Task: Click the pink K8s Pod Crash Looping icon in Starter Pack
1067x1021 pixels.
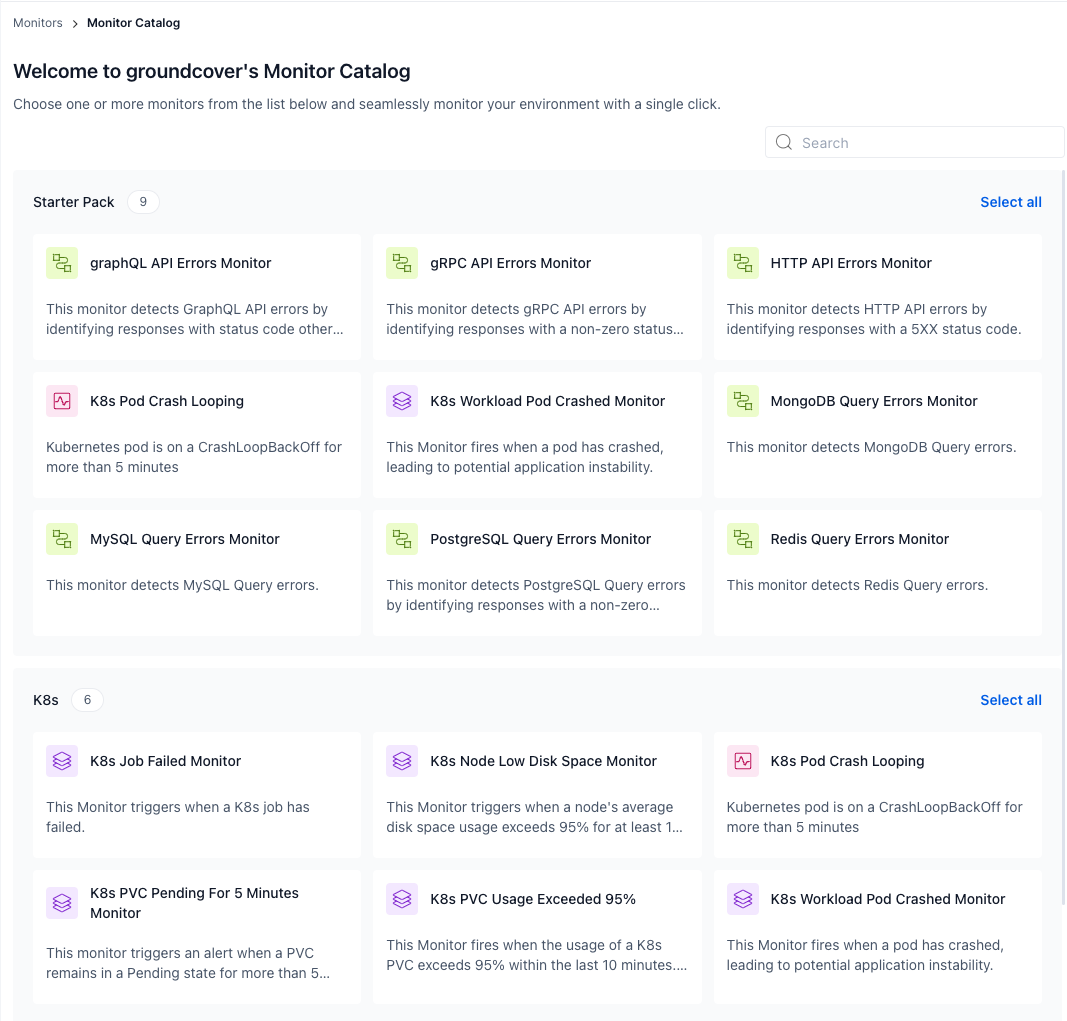Action: [x=62, y=401]
